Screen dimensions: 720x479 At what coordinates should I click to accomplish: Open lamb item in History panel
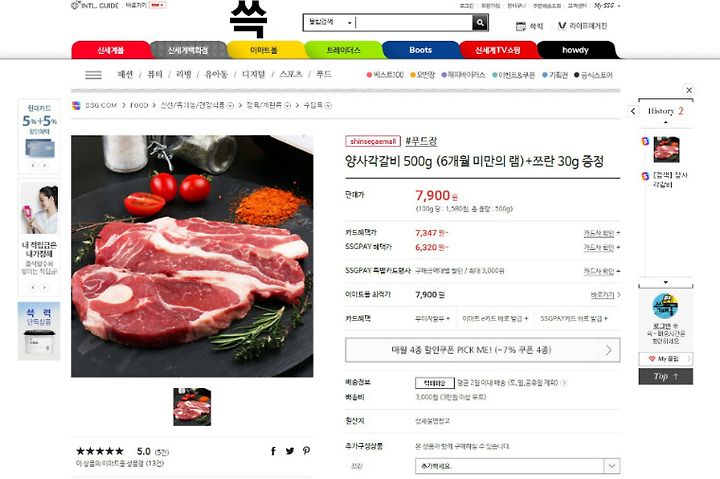click(666, 149)
